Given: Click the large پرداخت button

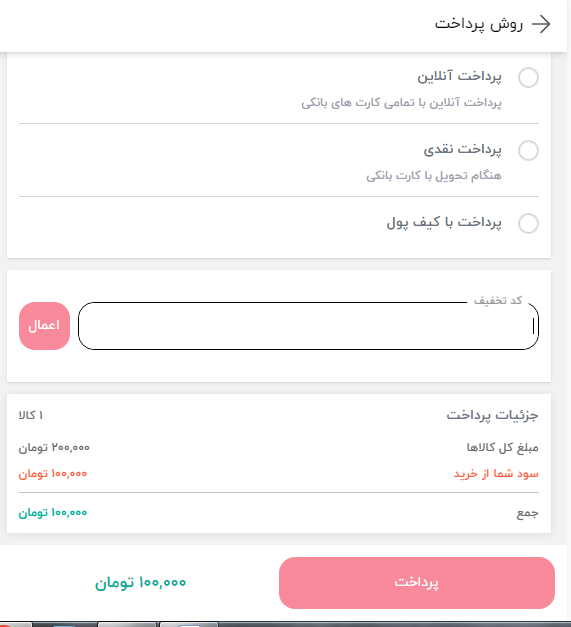Looking at the screenshot, I should tap(417, 583).
